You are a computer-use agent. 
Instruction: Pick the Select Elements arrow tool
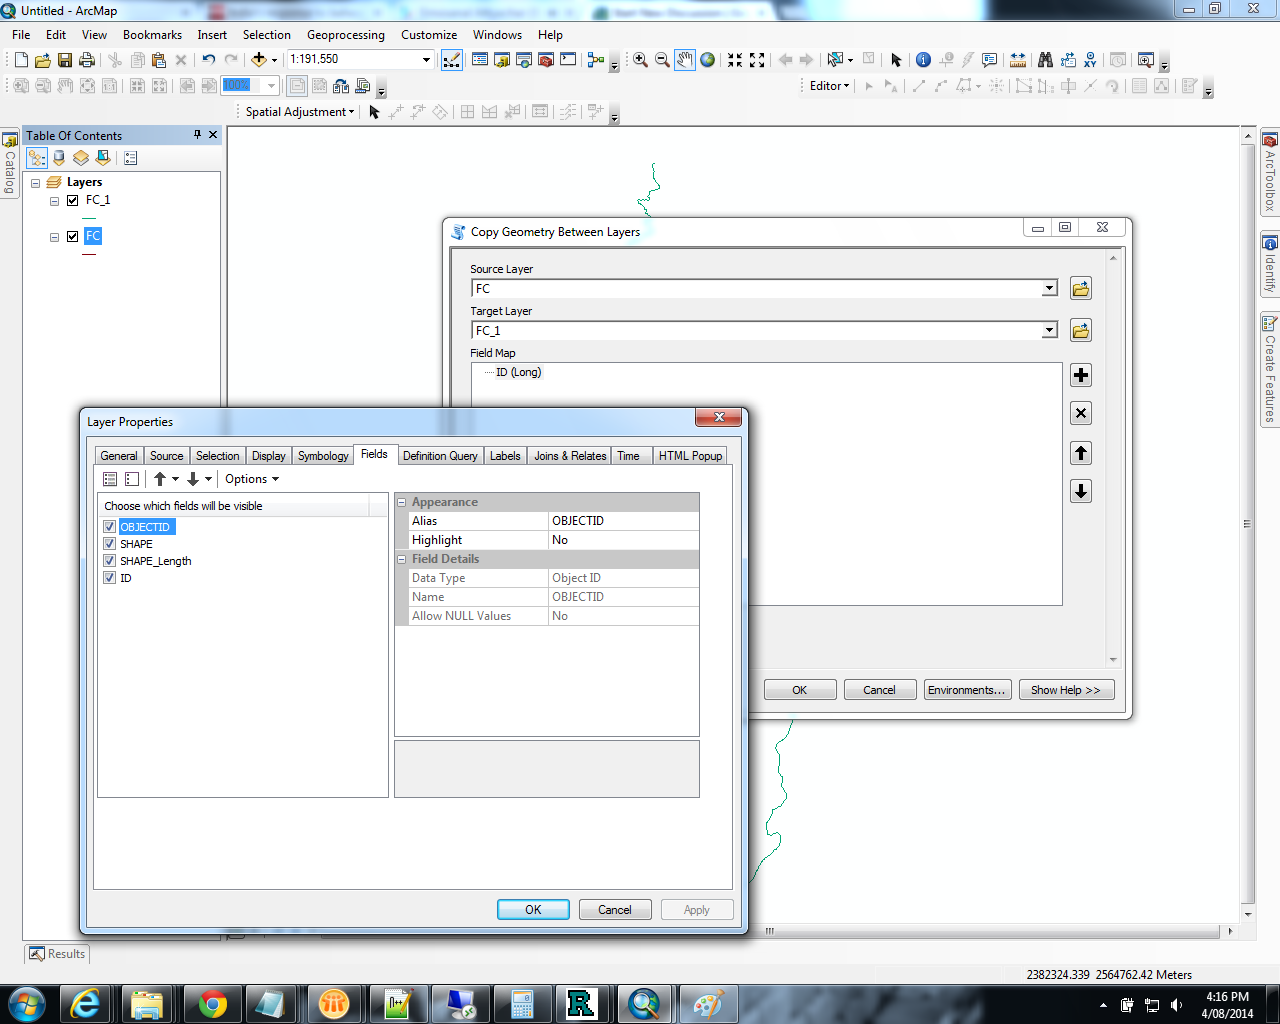pos(896,60)
